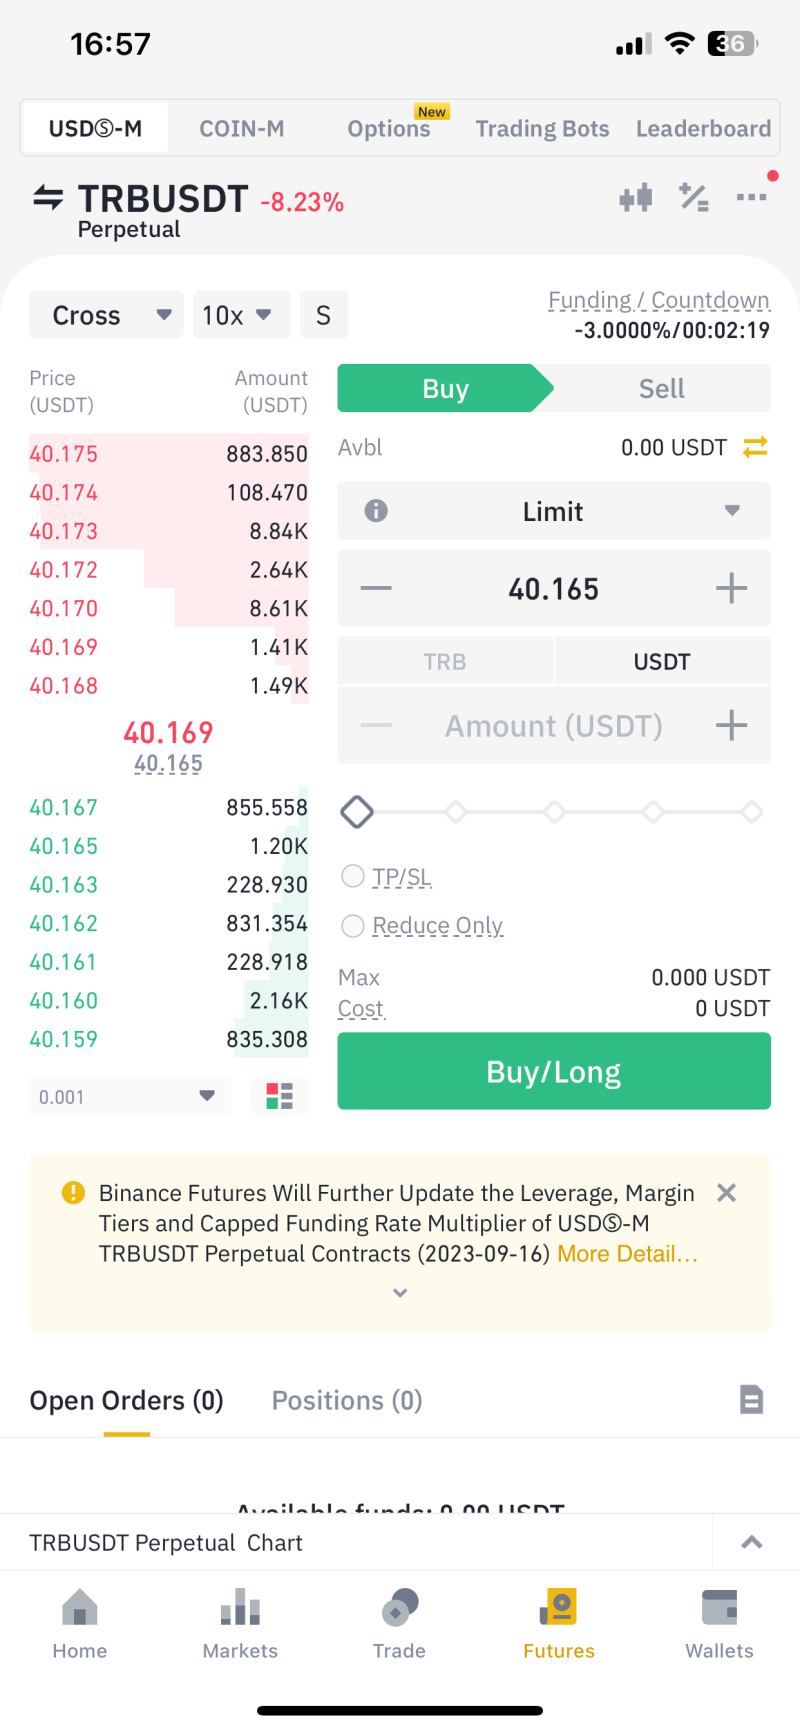This screenshot has width=800, height=1731.
Task: Tap the order type info icon
Action: [x=376, y=511]
